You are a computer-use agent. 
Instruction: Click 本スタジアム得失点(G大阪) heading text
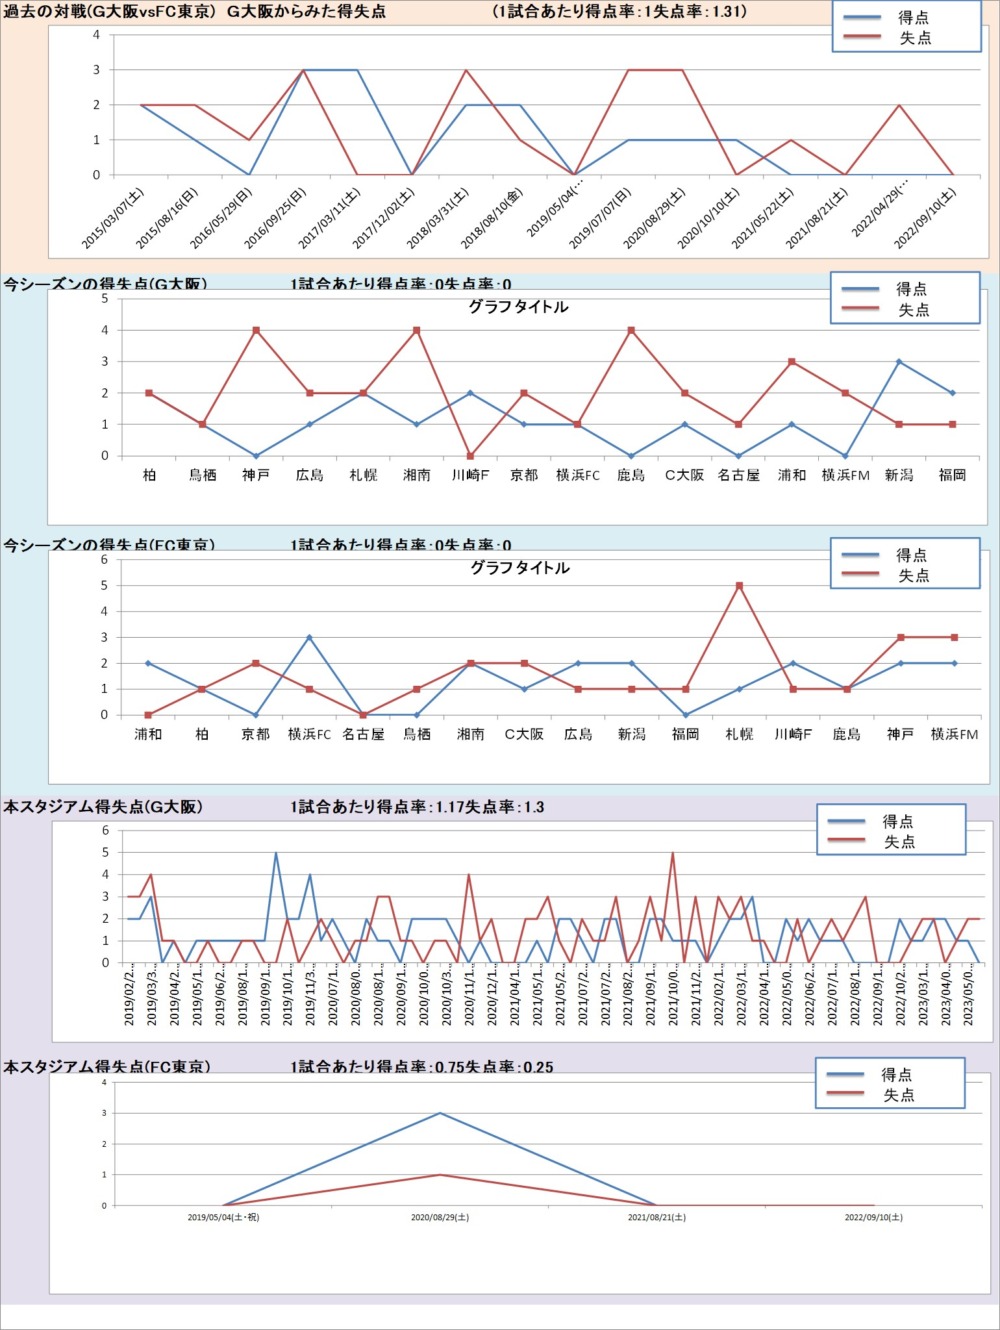pos(103,807)
